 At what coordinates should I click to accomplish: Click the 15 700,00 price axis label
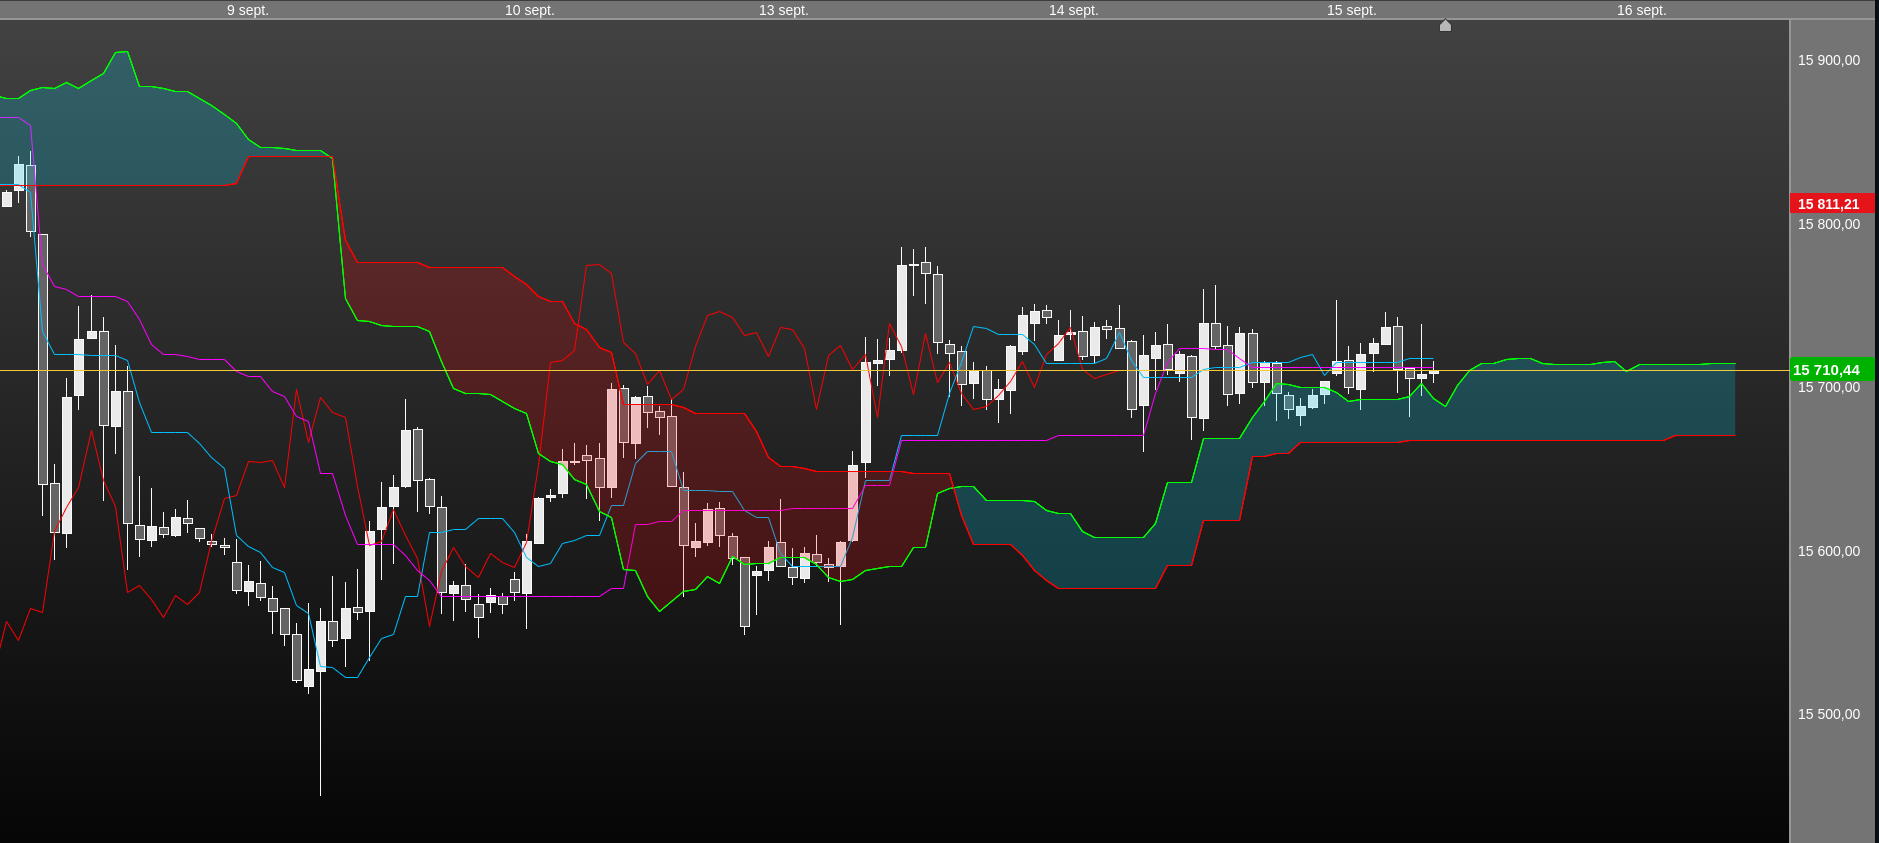pos(1829,388)
